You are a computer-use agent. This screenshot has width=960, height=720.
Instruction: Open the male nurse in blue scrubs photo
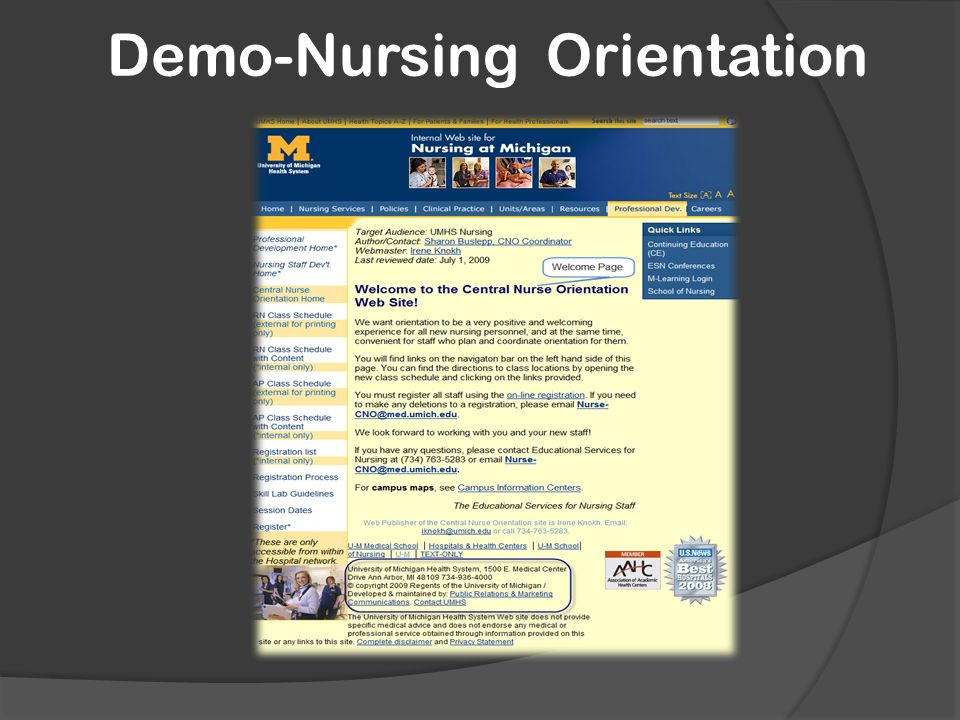557,173
